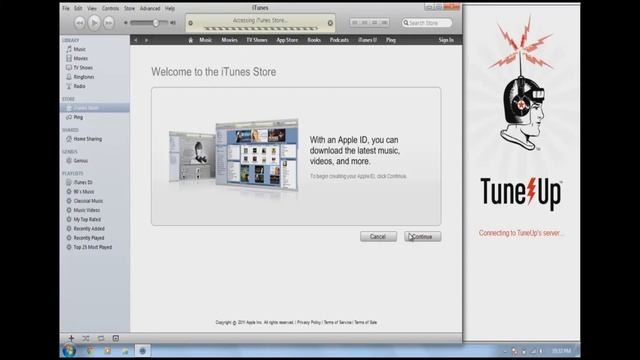Click the Accessing iTunes Store progress bar
640x360 pixels.
(260, 29)
